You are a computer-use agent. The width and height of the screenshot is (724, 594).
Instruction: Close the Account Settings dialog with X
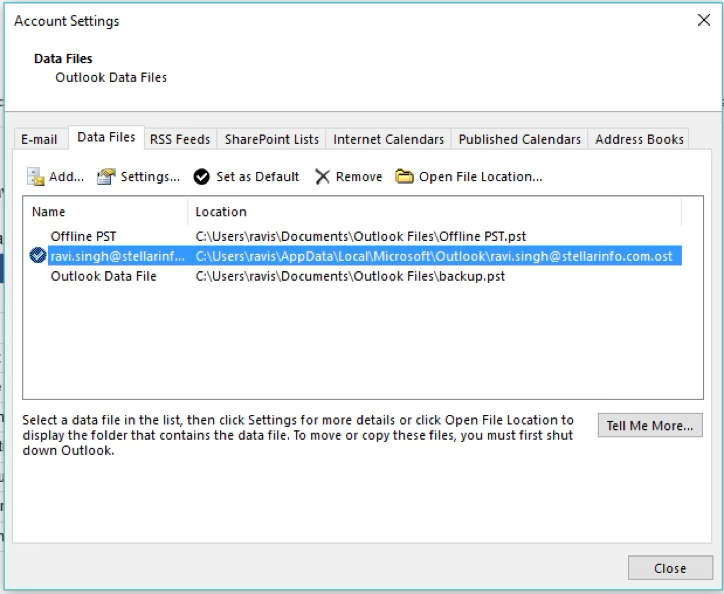704,20
